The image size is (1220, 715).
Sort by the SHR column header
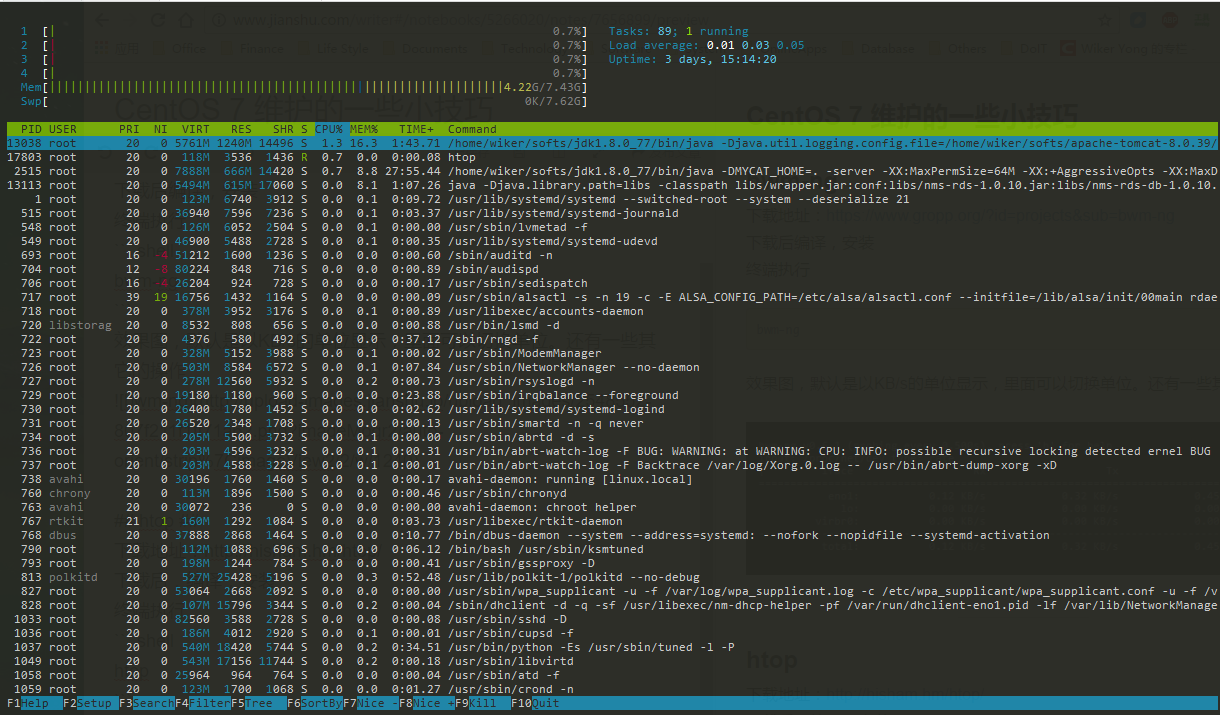283,129
